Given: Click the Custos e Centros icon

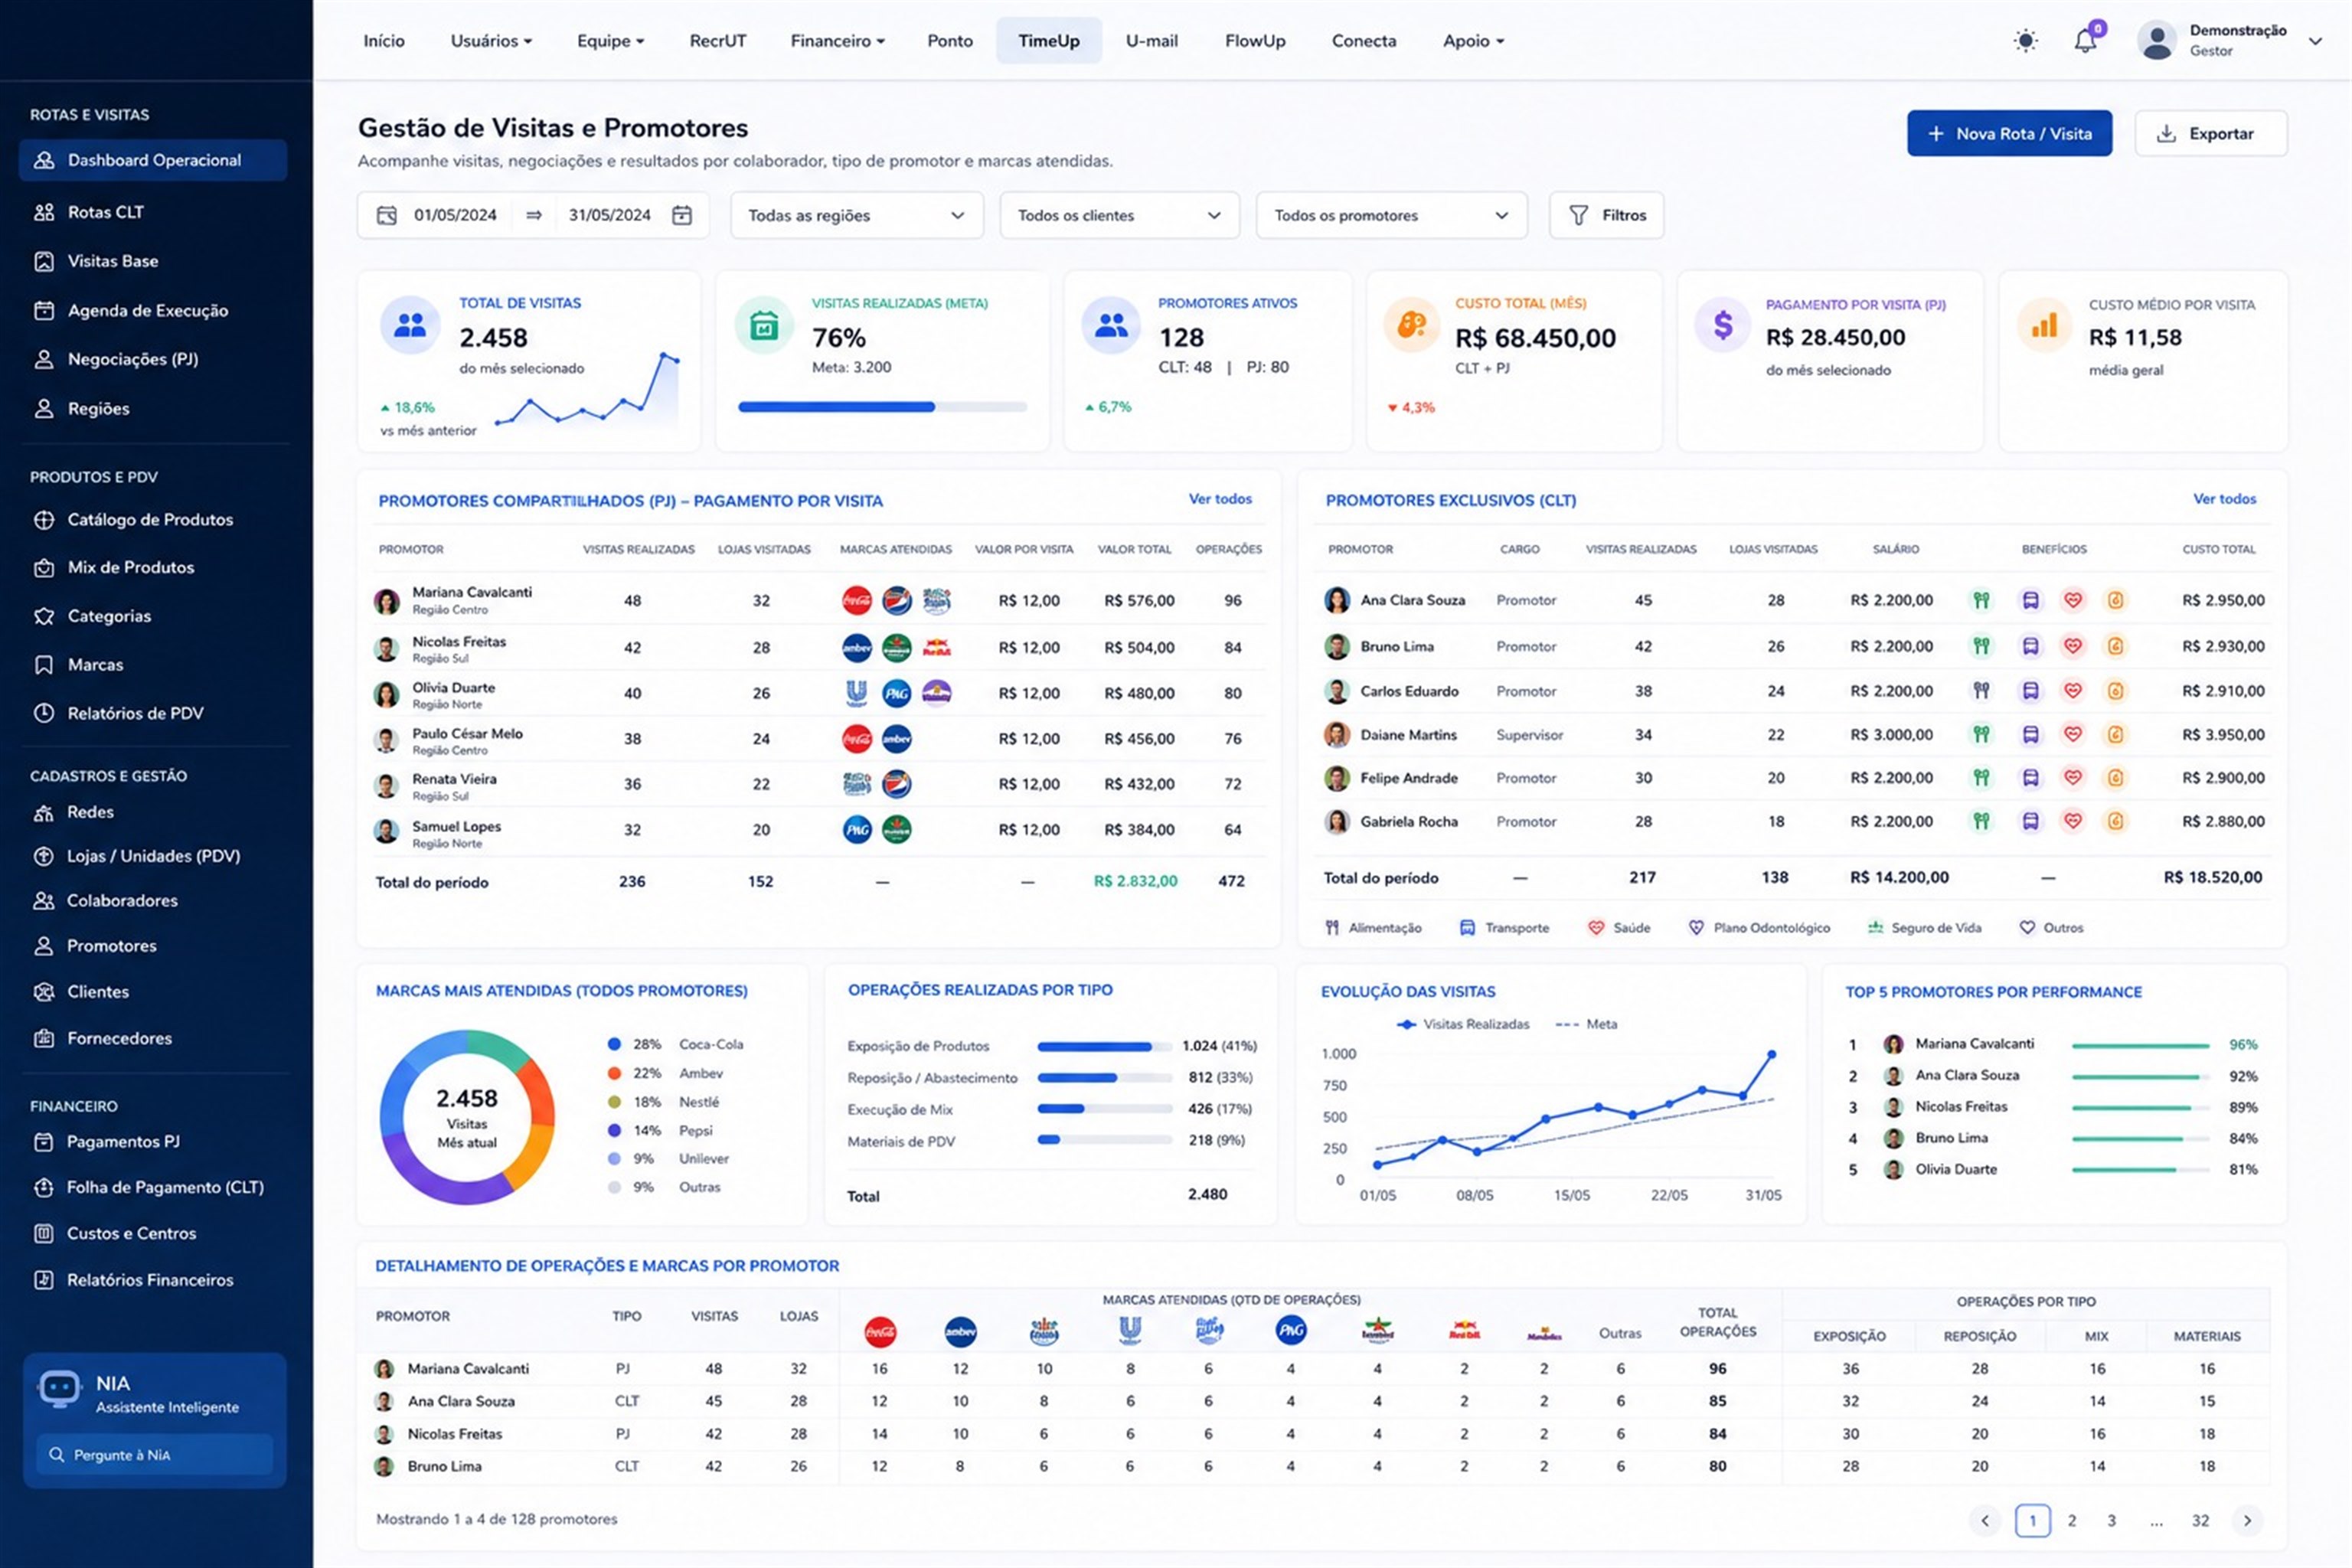Looking at the screenshot, I should (x=44, y=1234).
